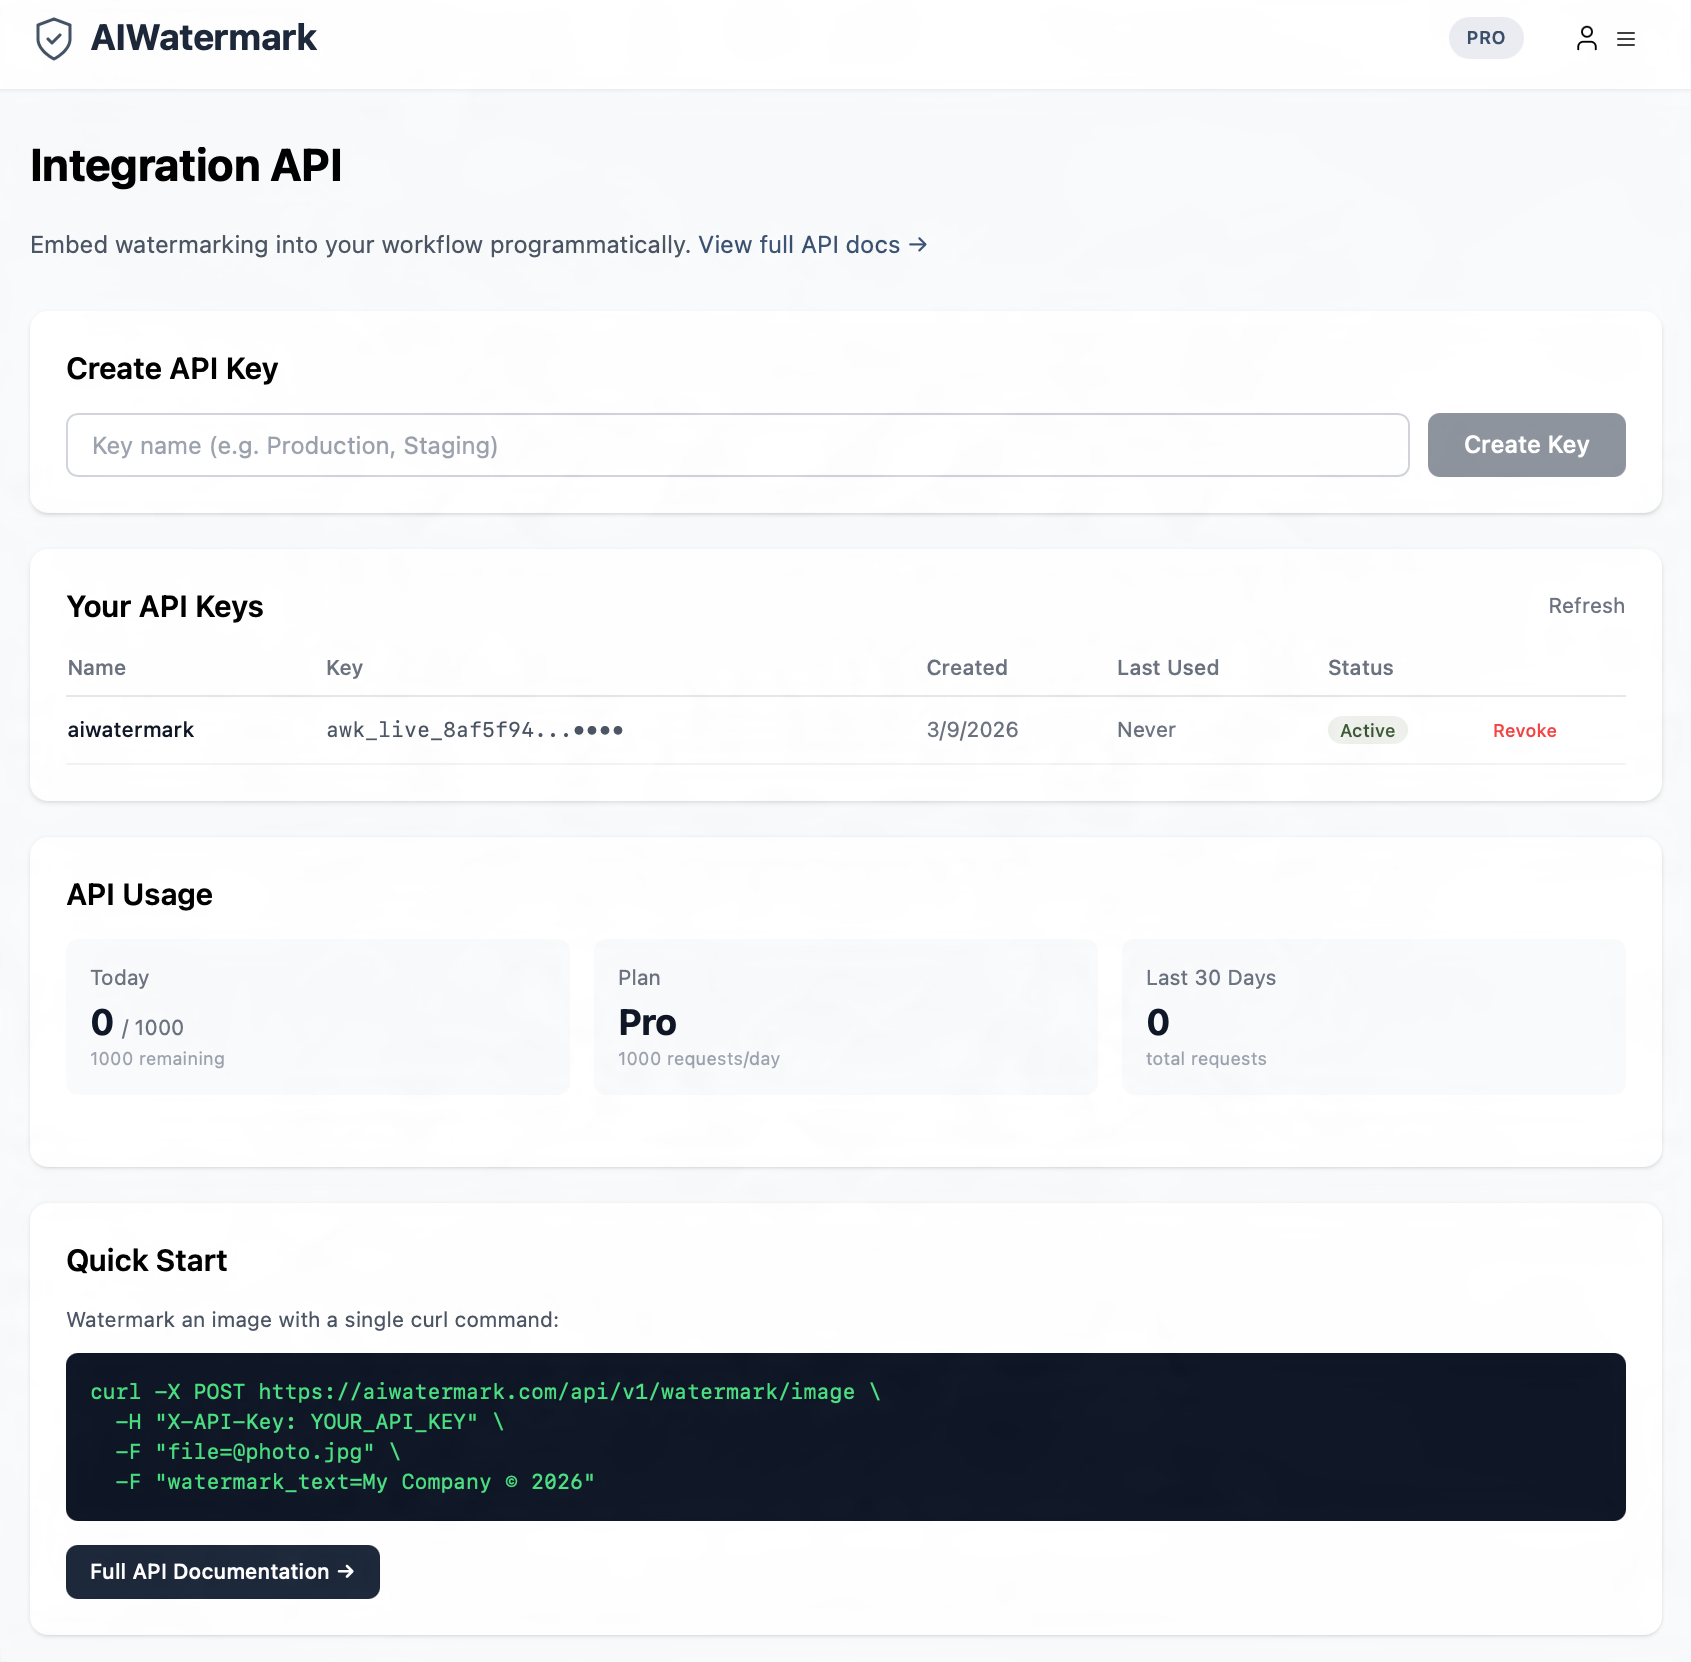The height and width of the screenshot is (1662, 1691).
Task: Open the hamburger menu icon
Action: click(x=1626, y=39)
